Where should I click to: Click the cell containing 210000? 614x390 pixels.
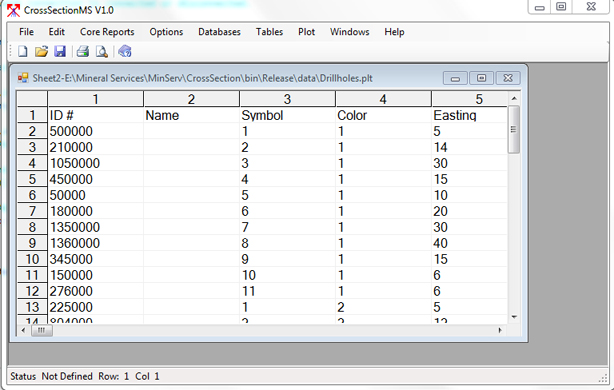coord(96,147)
